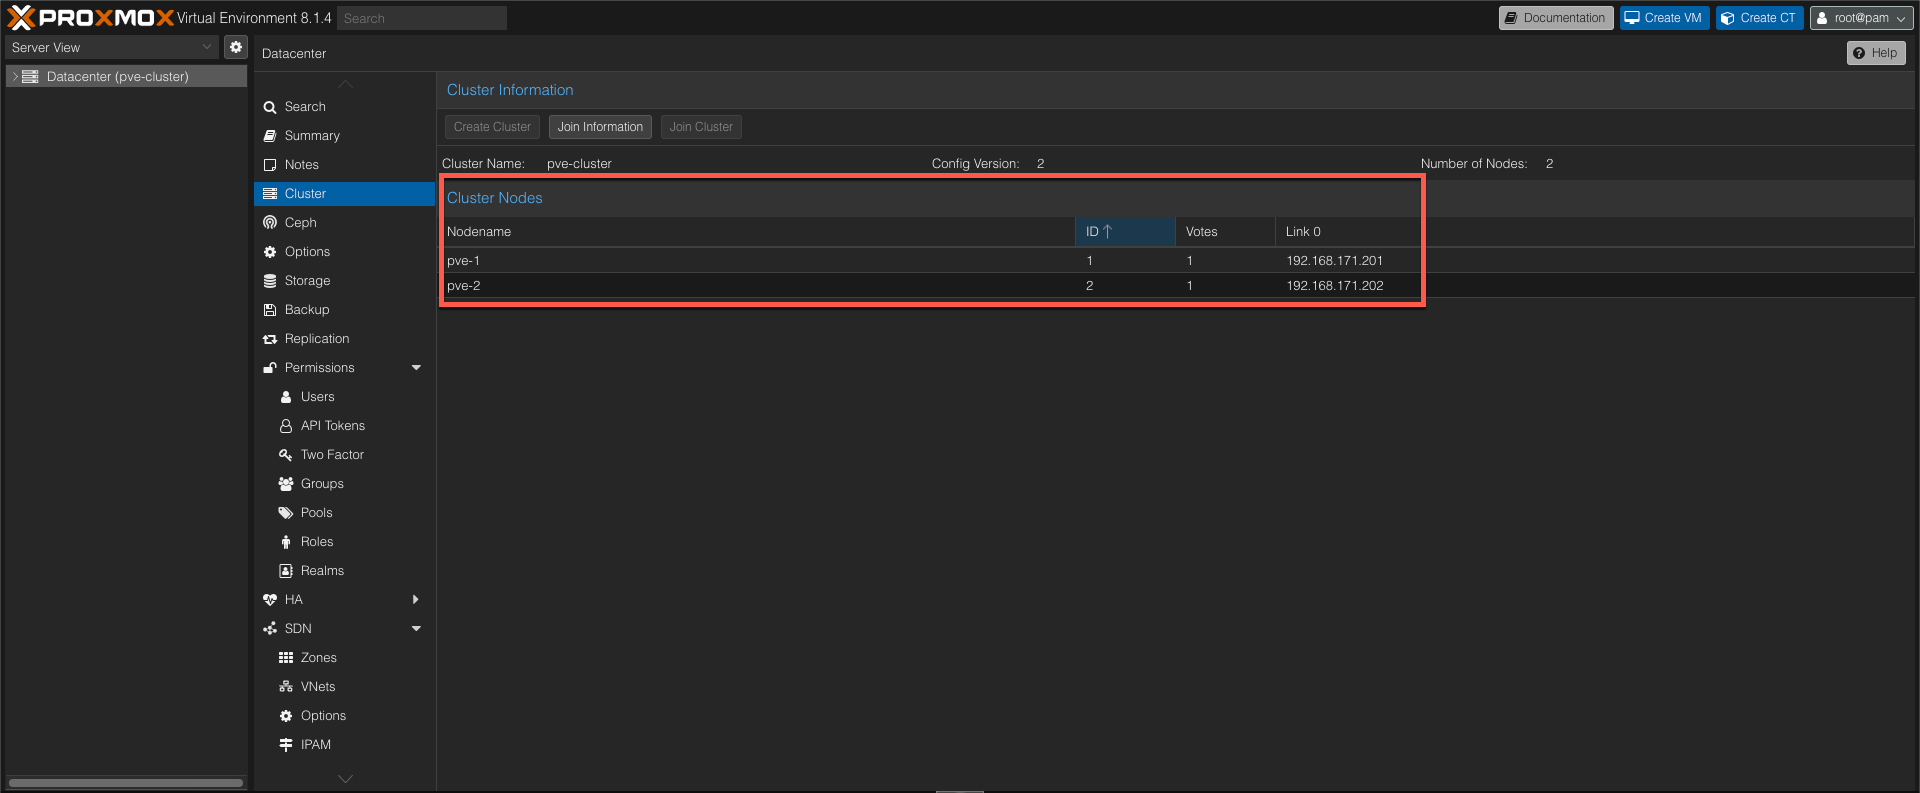Click the Zones grid icon
Image resolution: width=1920 pixels, height=793 pixels.
point(286,658)
